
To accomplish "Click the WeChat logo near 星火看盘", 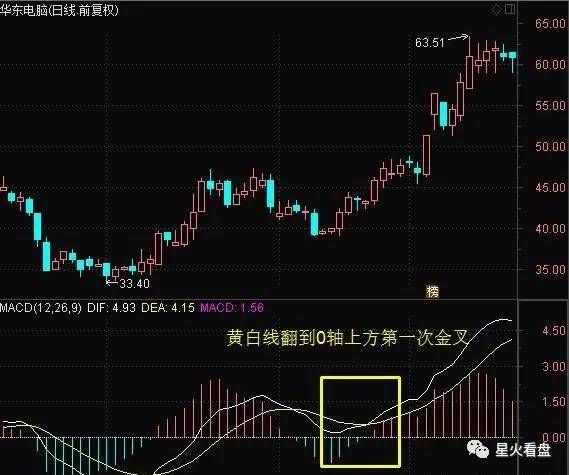I will point(478,449).
